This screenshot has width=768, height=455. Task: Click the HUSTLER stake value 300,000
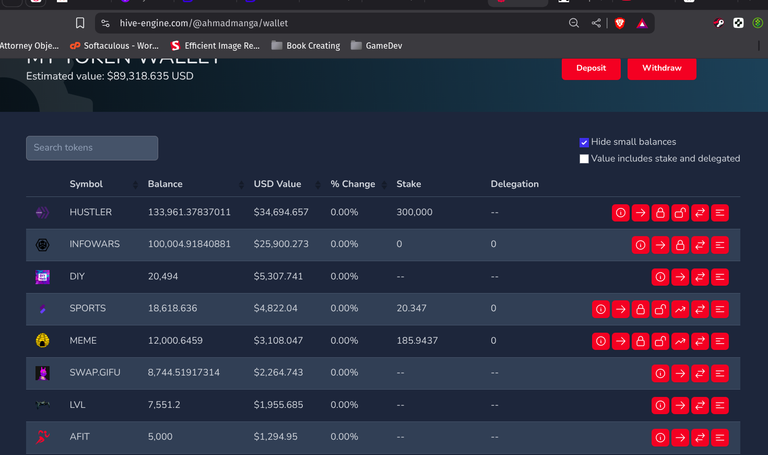[414, 212]
